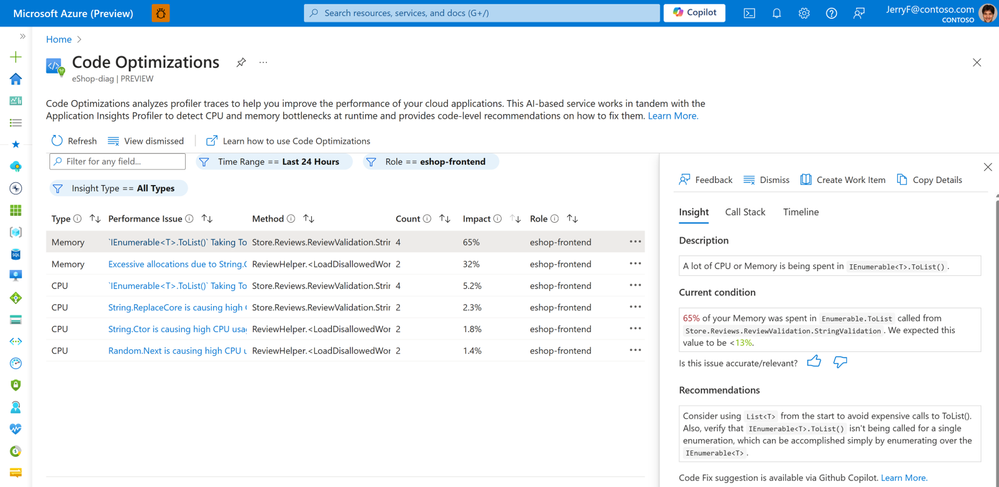Sort table by Performance Issue column
The width and height of the screenshot is (999, 487).
click(207, 219)
